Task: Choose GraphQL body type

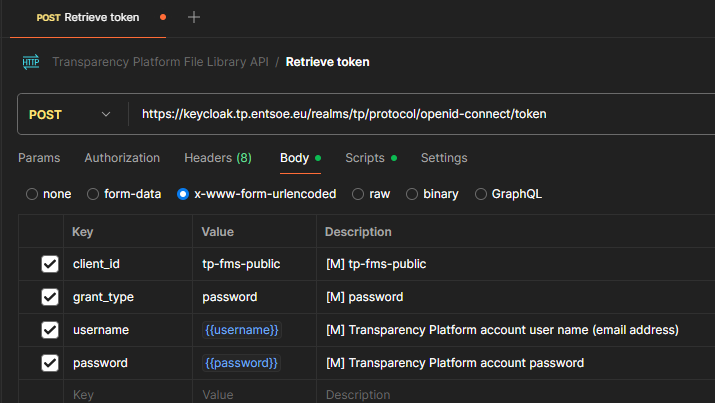Action: (x=481, y=194)
